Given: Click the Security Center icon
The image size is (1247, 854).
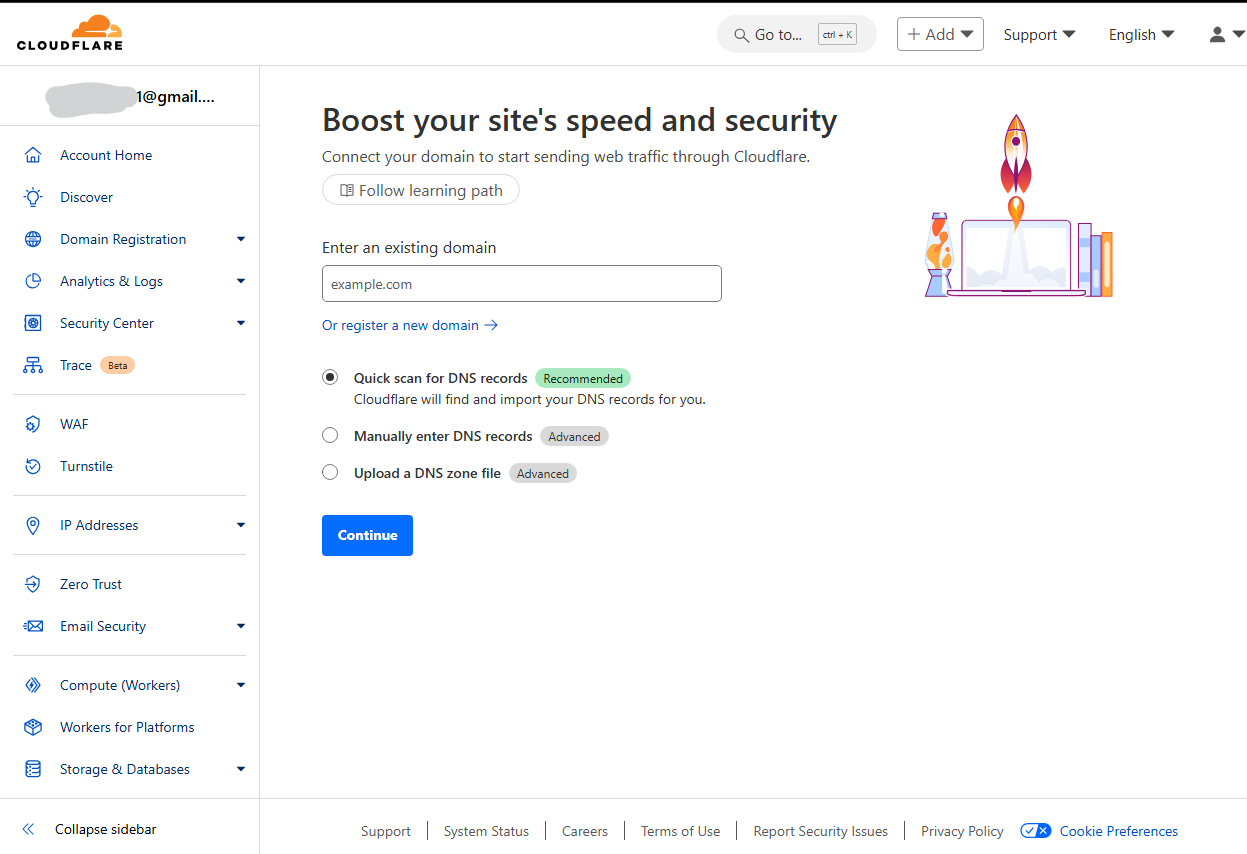Looking at the screenshot, I should 33,323.
